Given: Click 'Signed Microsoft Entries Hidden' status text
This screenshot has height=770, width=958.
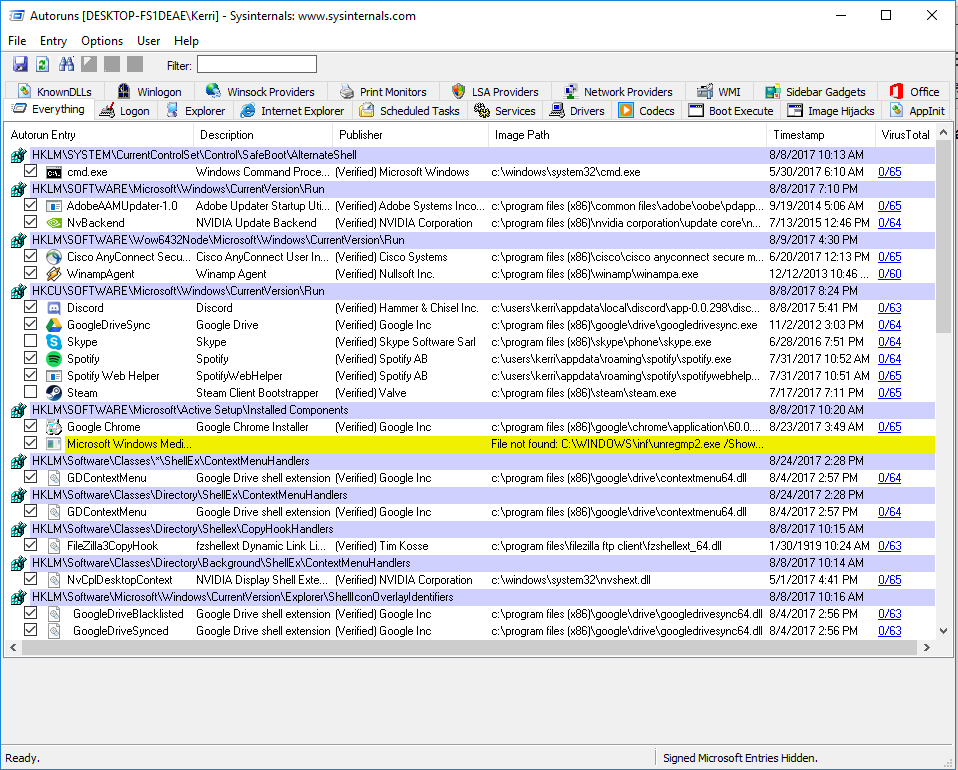Looking at the screenshot, I should point(740,758).
